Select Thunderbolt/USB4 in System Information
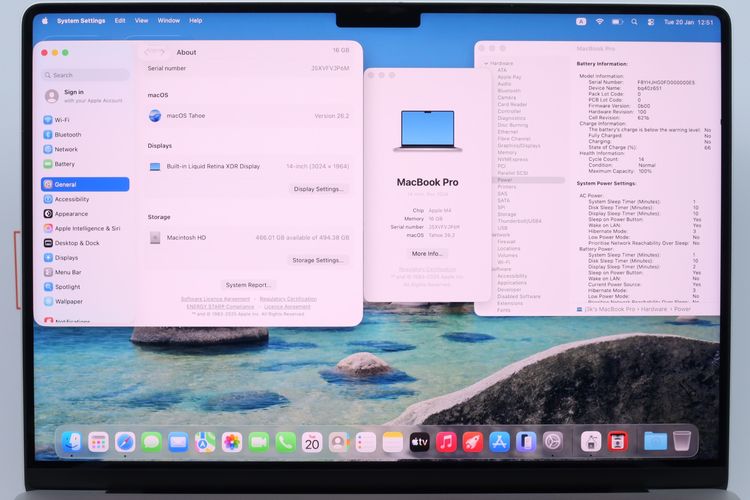 click(519, 222)
